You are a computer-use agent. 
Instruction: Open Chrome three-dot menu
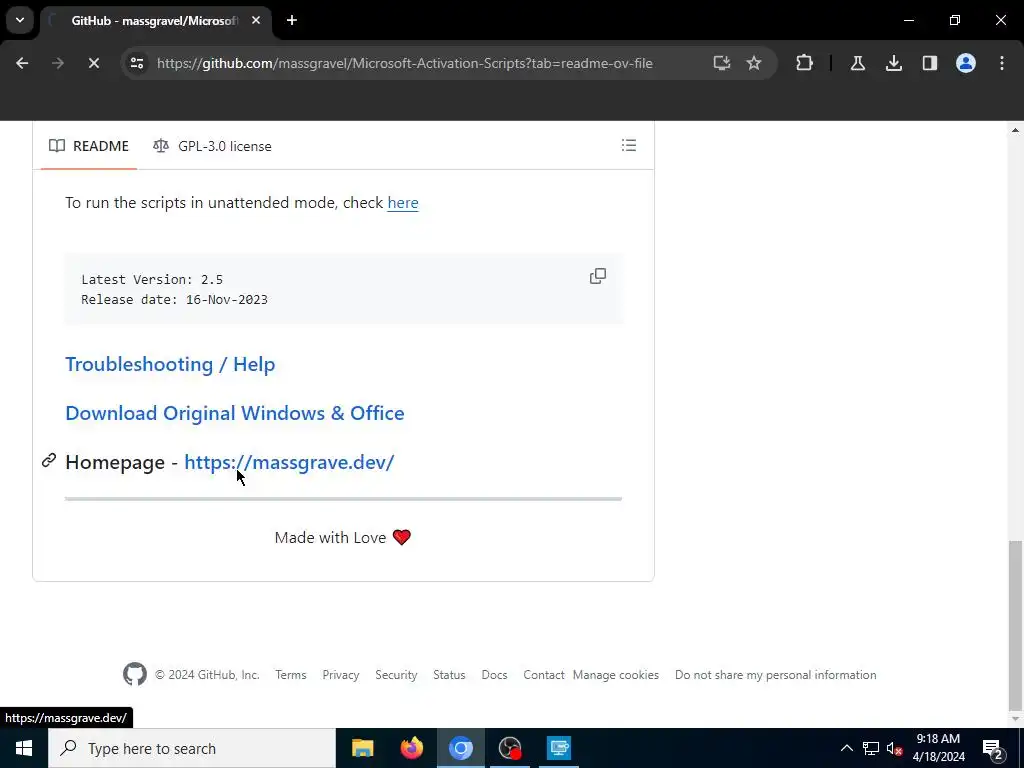click(x=1001, y=63)
